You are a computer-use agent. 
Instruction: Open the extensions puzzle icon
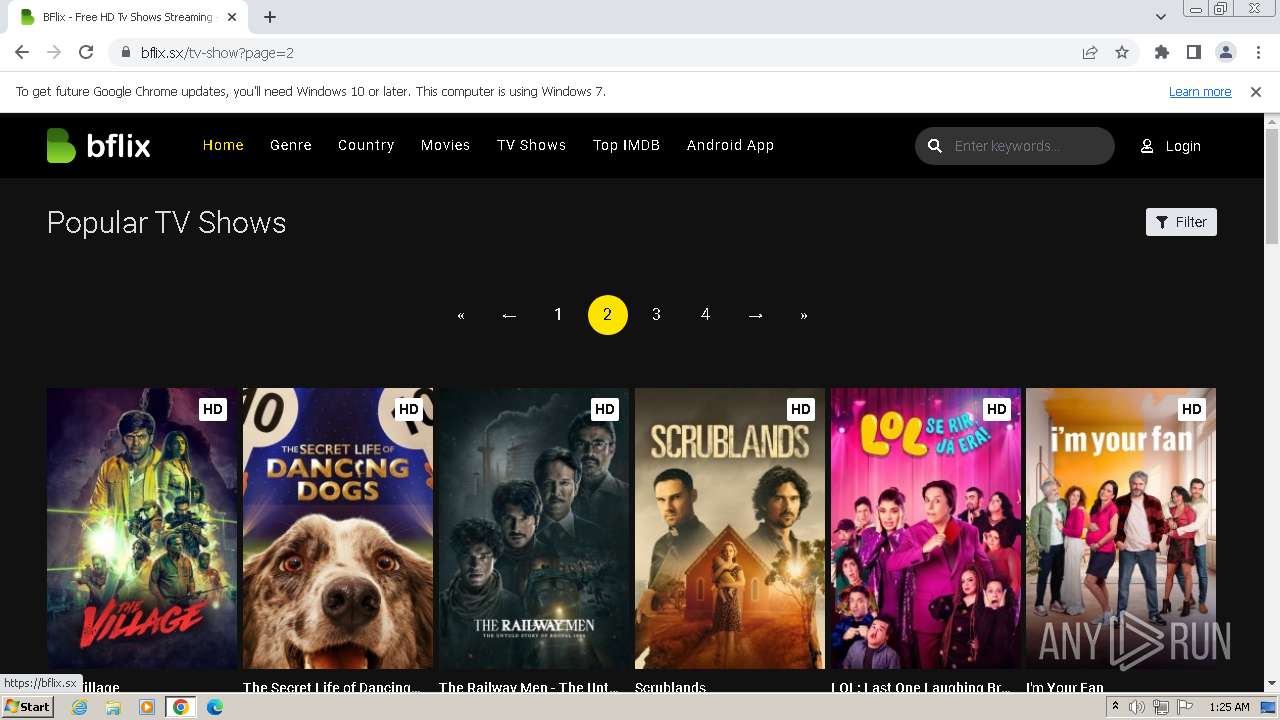tap(1162, 53)
